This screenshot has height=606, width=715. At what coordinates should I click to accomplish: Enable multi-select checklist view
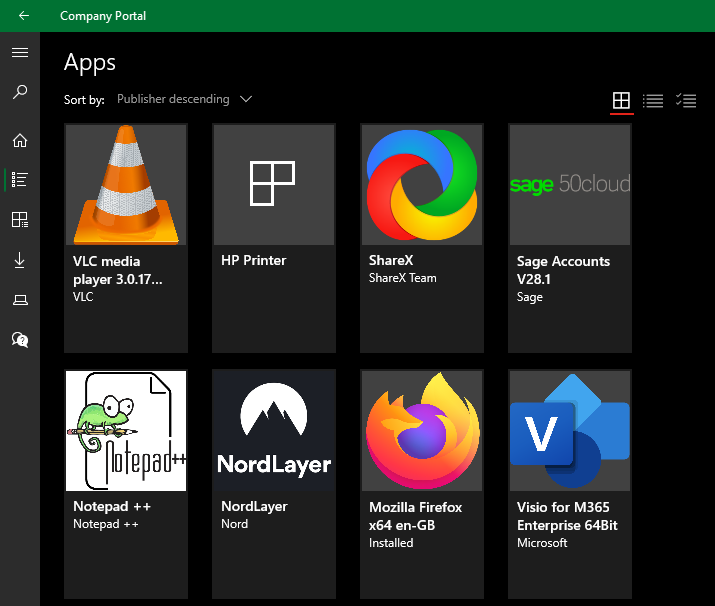[x=686, y=100]
